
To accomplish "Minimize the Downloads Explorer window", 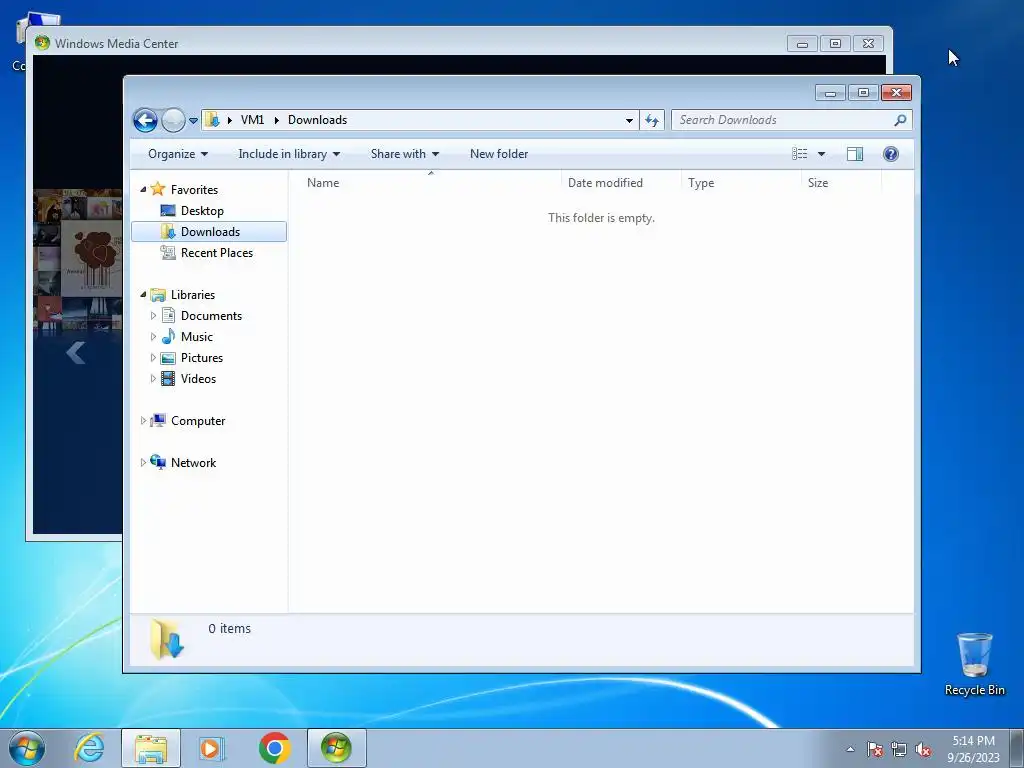I will [831, 93].
